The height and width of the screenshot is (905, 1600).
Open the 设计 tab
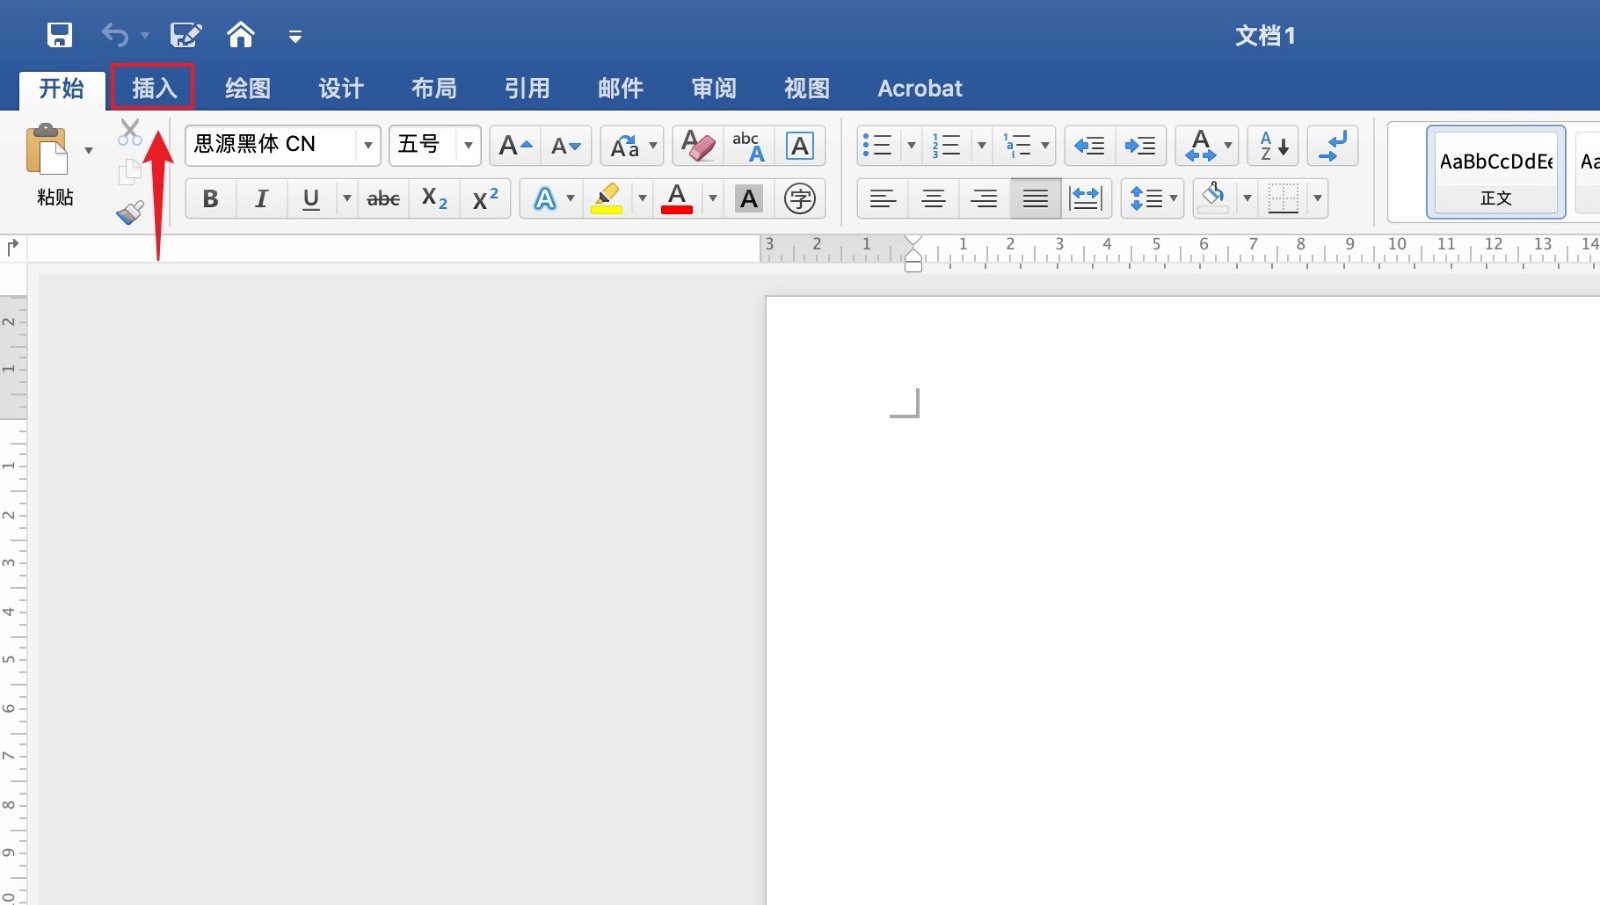341,88
